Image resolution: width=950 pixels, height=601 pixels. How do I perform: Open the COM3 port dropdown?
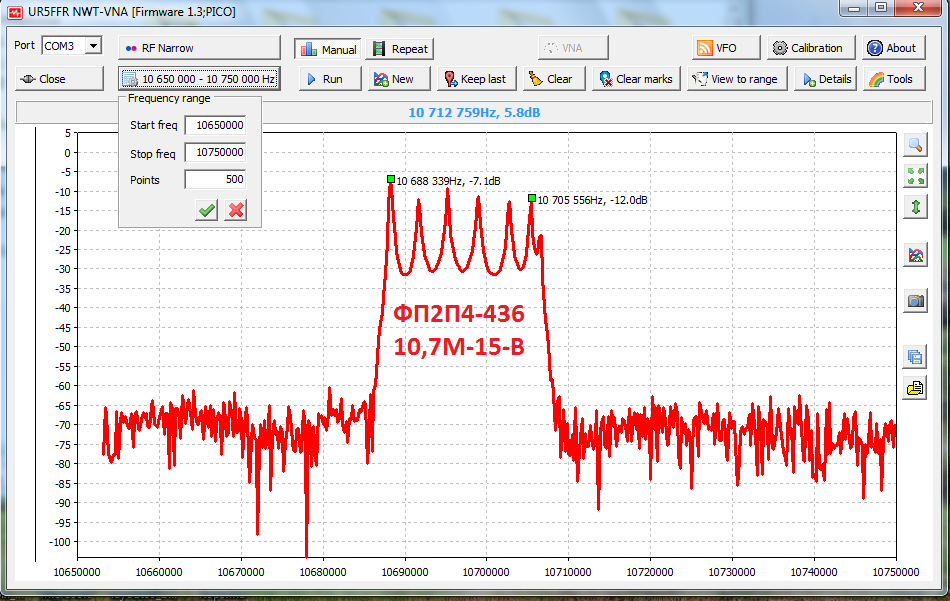click(x=93, y=46)
